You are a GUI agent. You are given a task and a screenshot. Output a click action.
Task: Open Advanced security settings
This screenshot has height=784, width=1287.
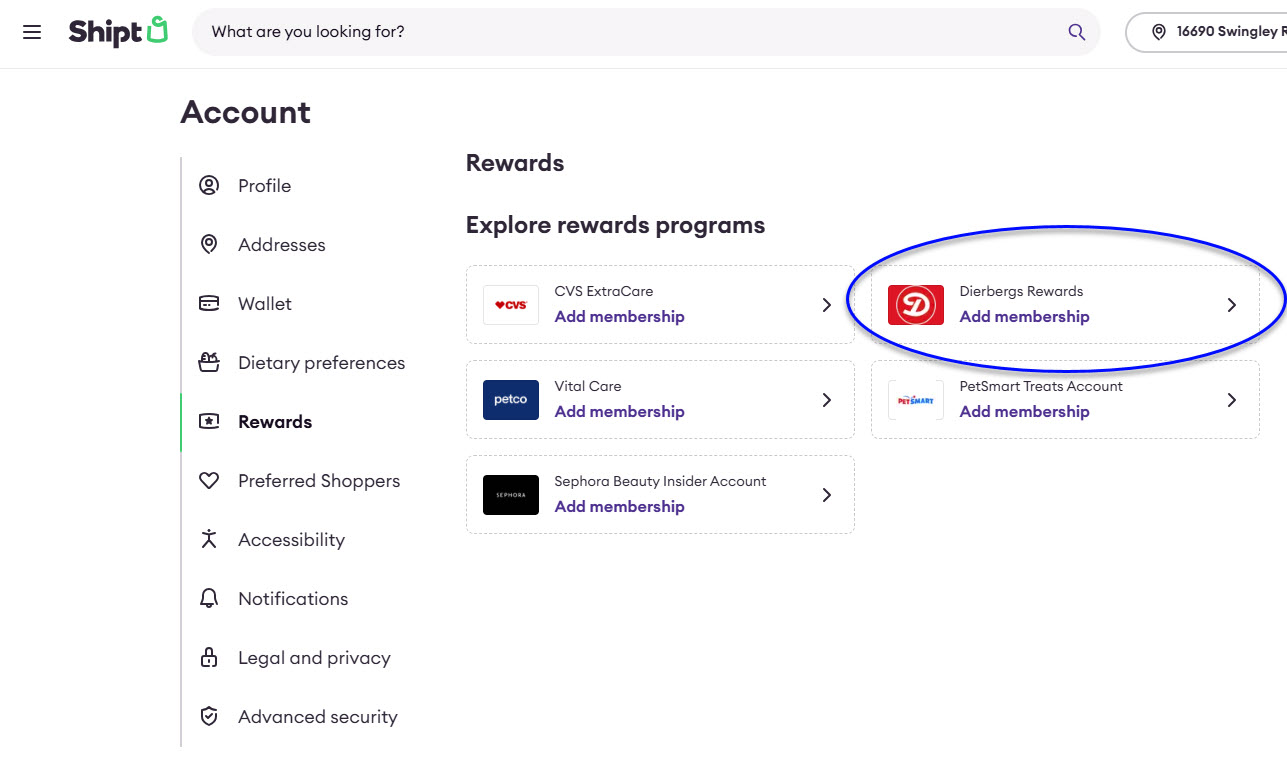pyautogui.click(x=318, y=717)
